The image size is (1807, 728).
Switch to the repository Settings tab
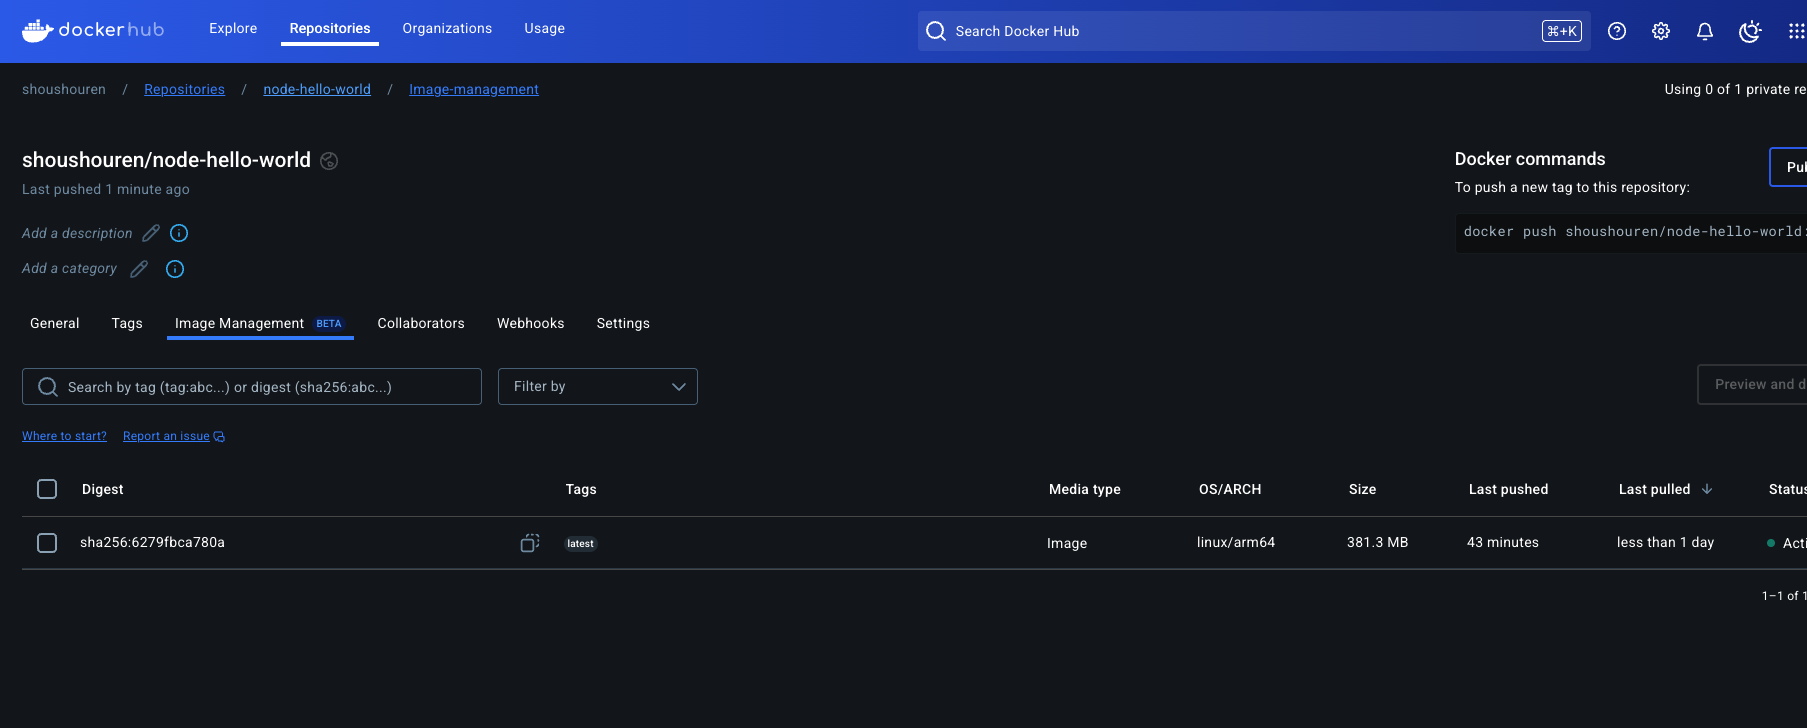(x=623, y=323)
